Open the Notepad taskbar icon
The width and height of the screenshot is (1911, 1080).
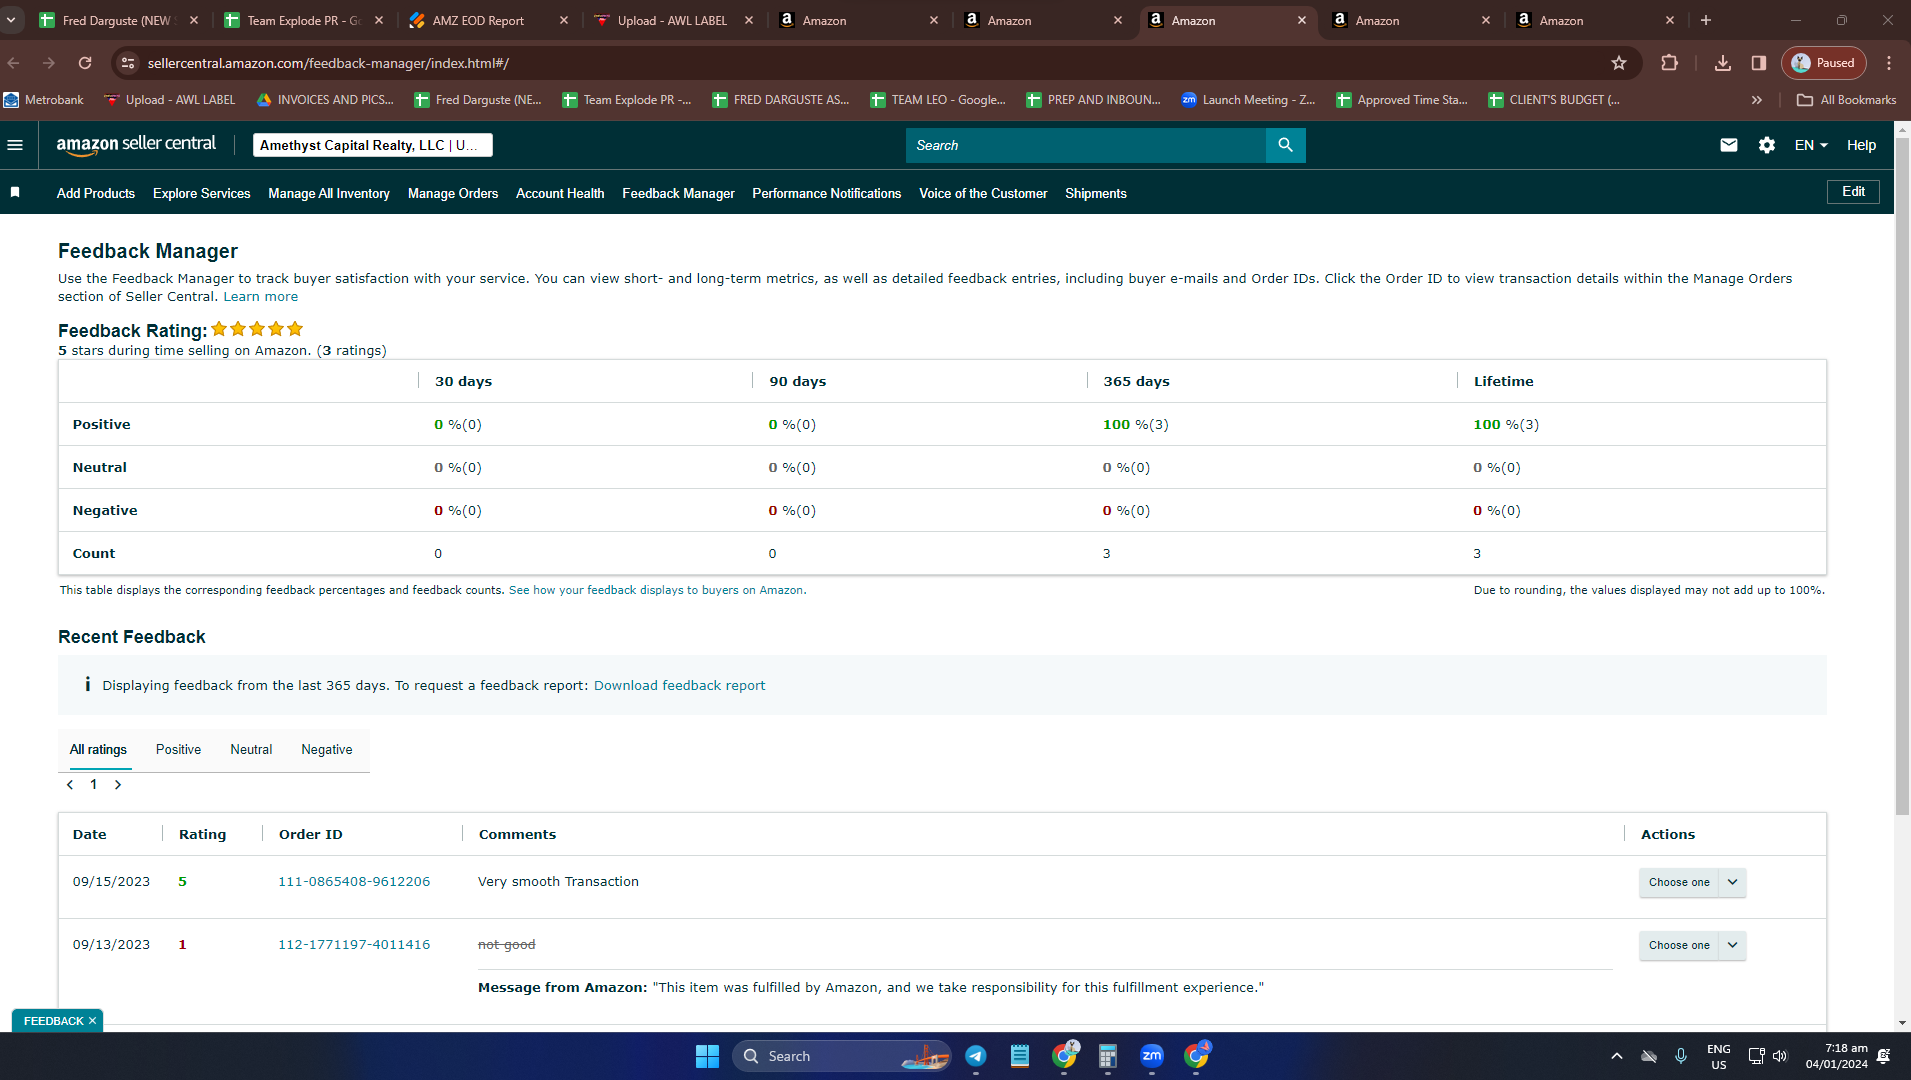click(x=1020, y=1056)
